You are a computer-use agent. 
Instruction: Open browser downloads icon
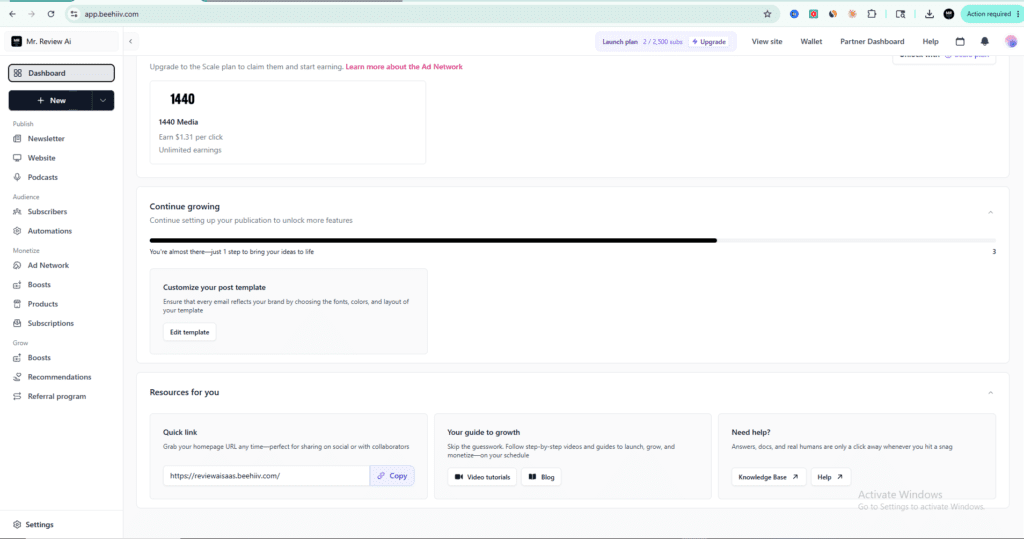tap(929, 14)
